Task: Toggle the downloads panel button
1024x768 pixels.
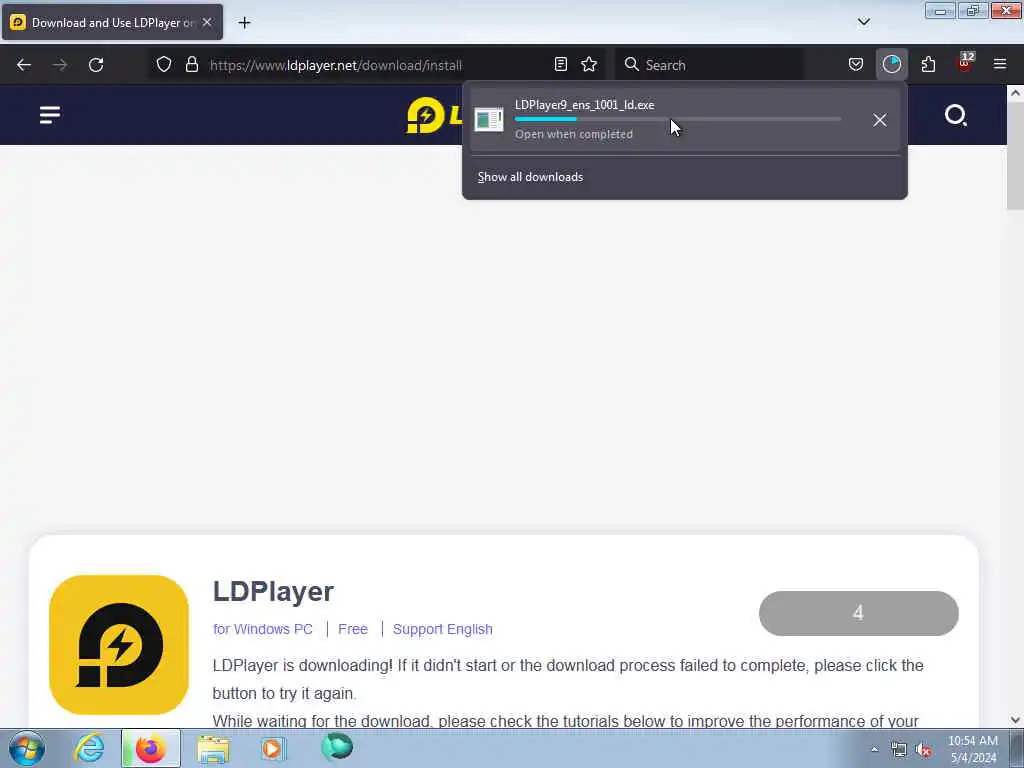Action: pyautogui.click(x=891, y=64)
